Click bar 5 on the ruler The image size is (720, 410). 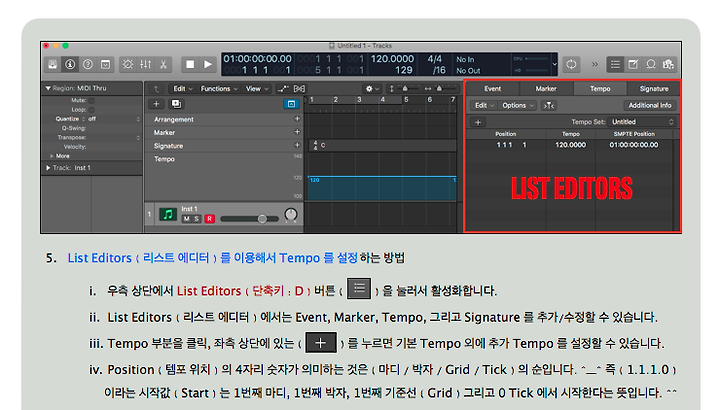(x=406, y=100)
